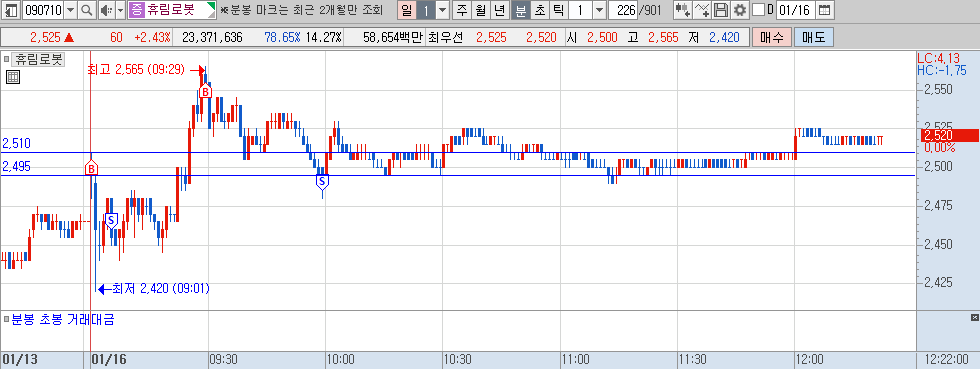
Task: Click the table grid icon under 휴림로봇
Action: pos(12,78)
